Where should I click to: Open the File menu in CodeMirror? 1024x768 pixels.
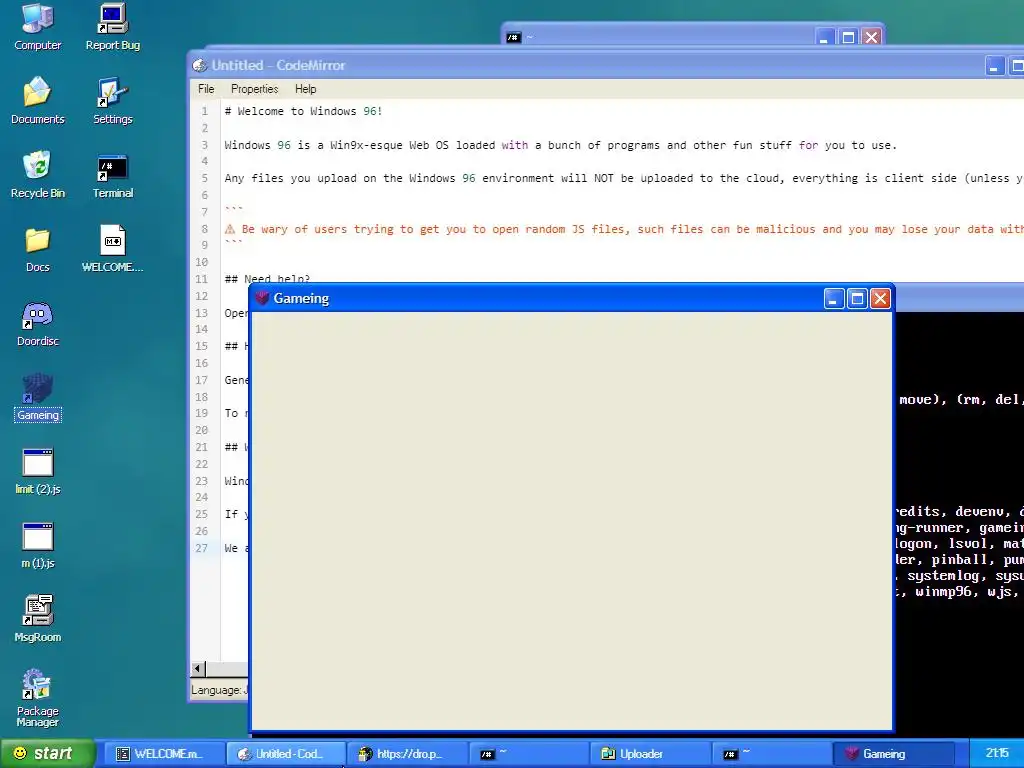206,89
